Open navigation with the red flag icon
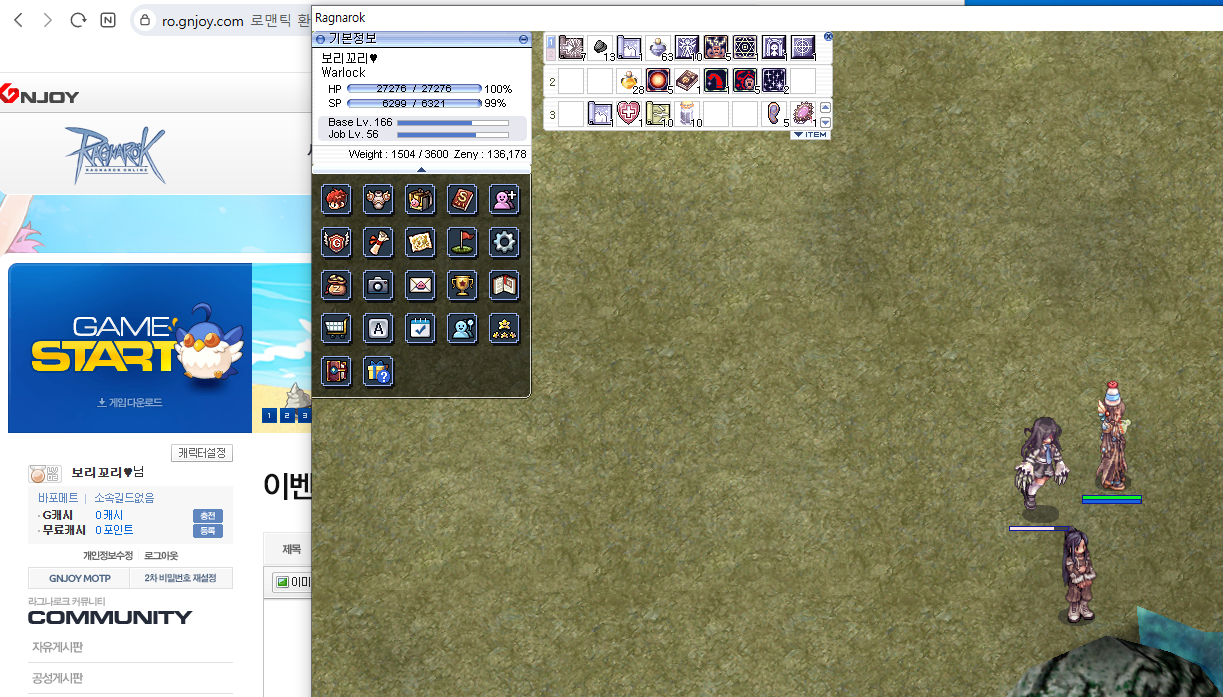The width and height of the screenshot is (1223, 697). 462,242
